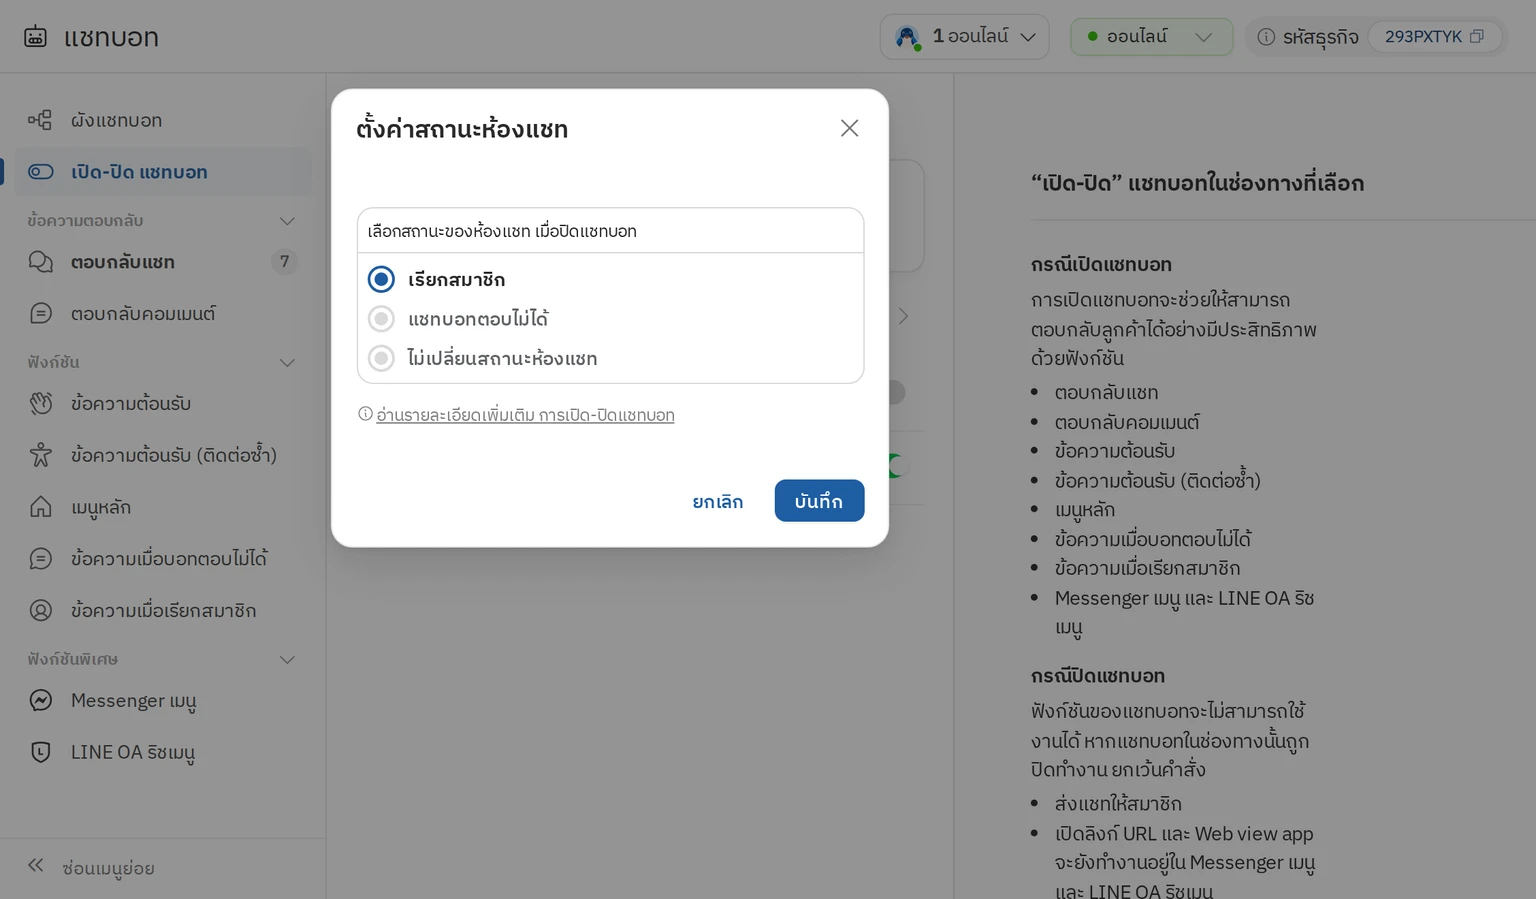This screenshot has height=899, width=1536.
Task: Open the ออนไลน์ status dropdown
Action: [1151, 36]
